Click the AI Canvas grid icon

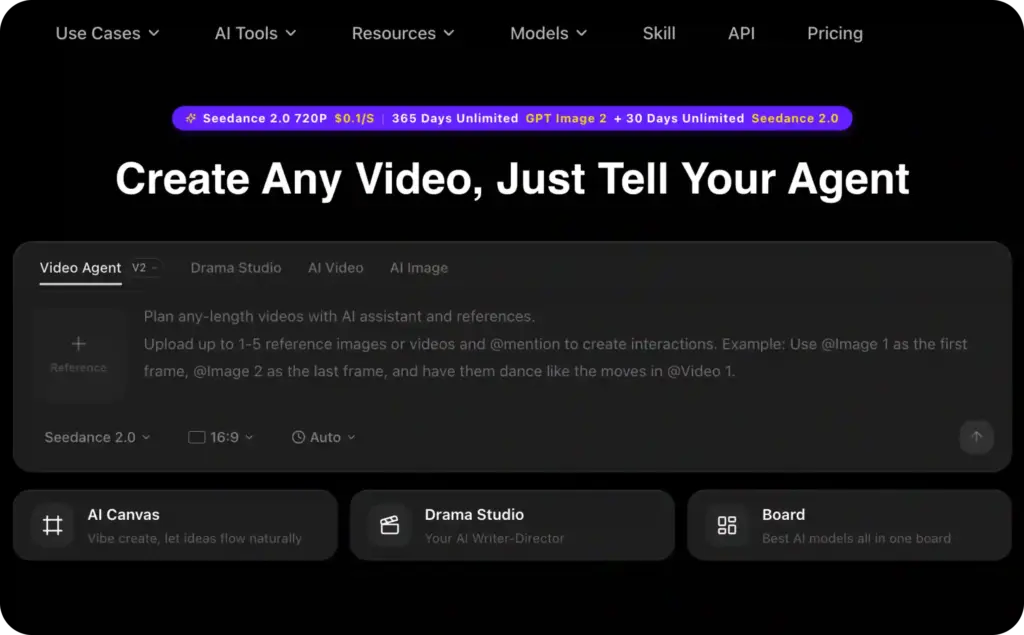53,525
